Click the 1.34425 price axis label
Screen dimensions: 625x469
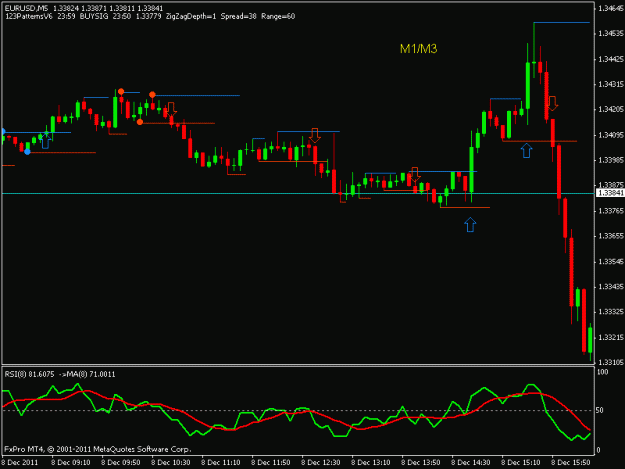pos(611,59)
